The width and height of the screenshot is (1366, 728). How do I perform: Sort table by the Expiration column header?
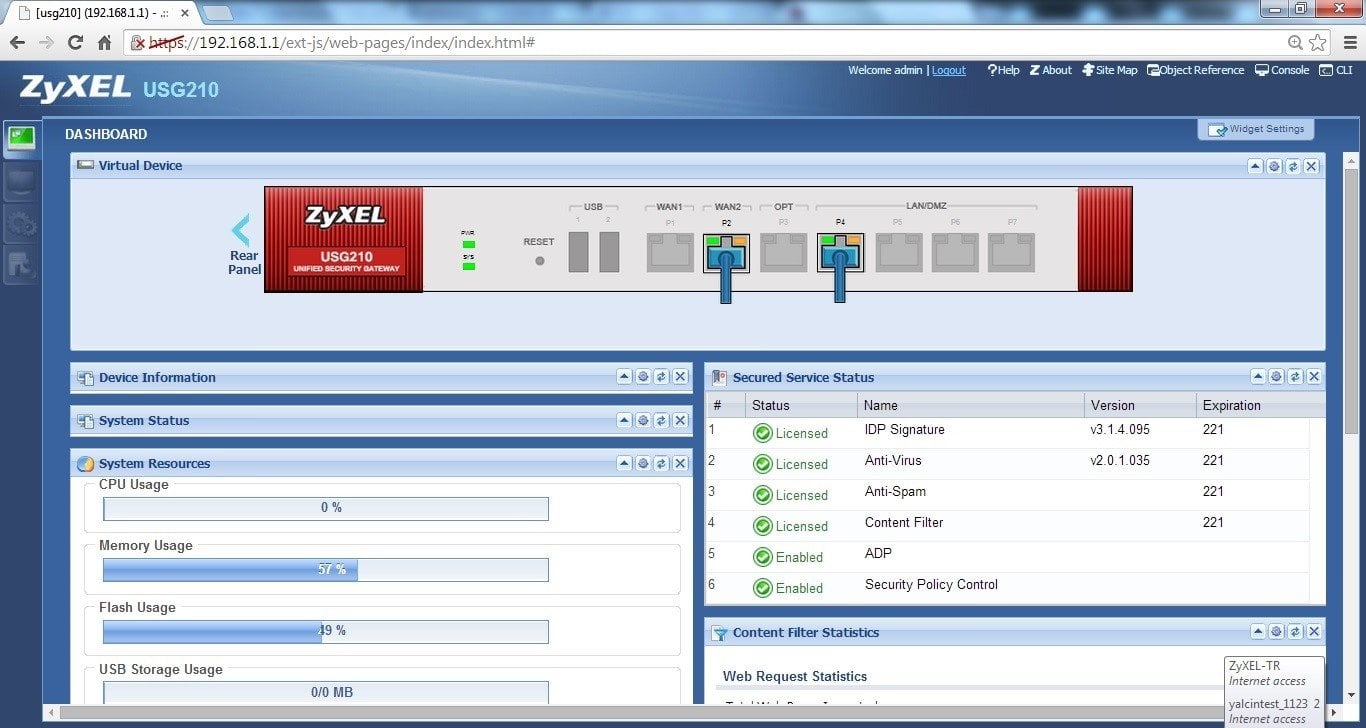1260,405
